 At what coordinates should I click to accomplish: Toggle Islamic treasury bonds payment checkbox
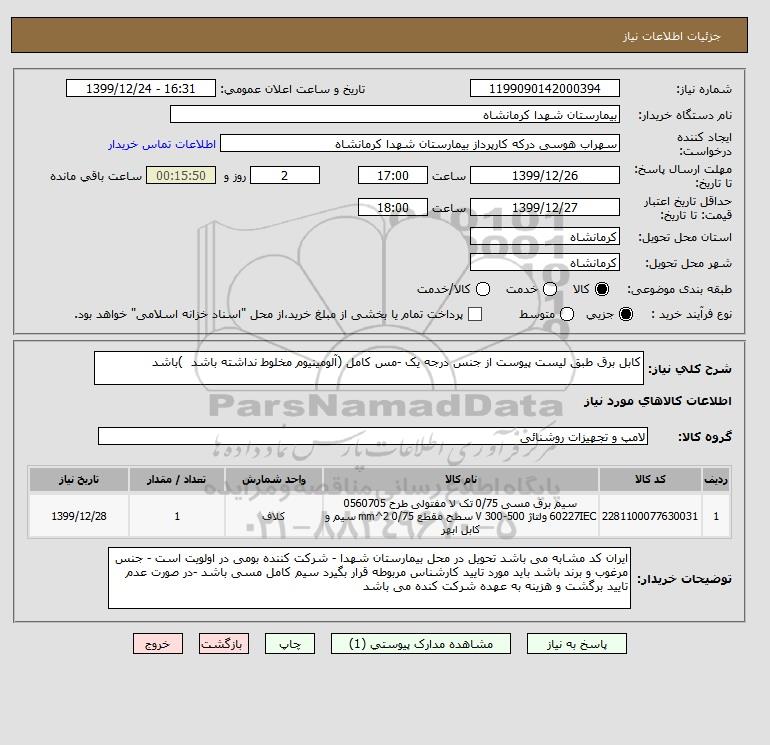(x=475, y=314)
